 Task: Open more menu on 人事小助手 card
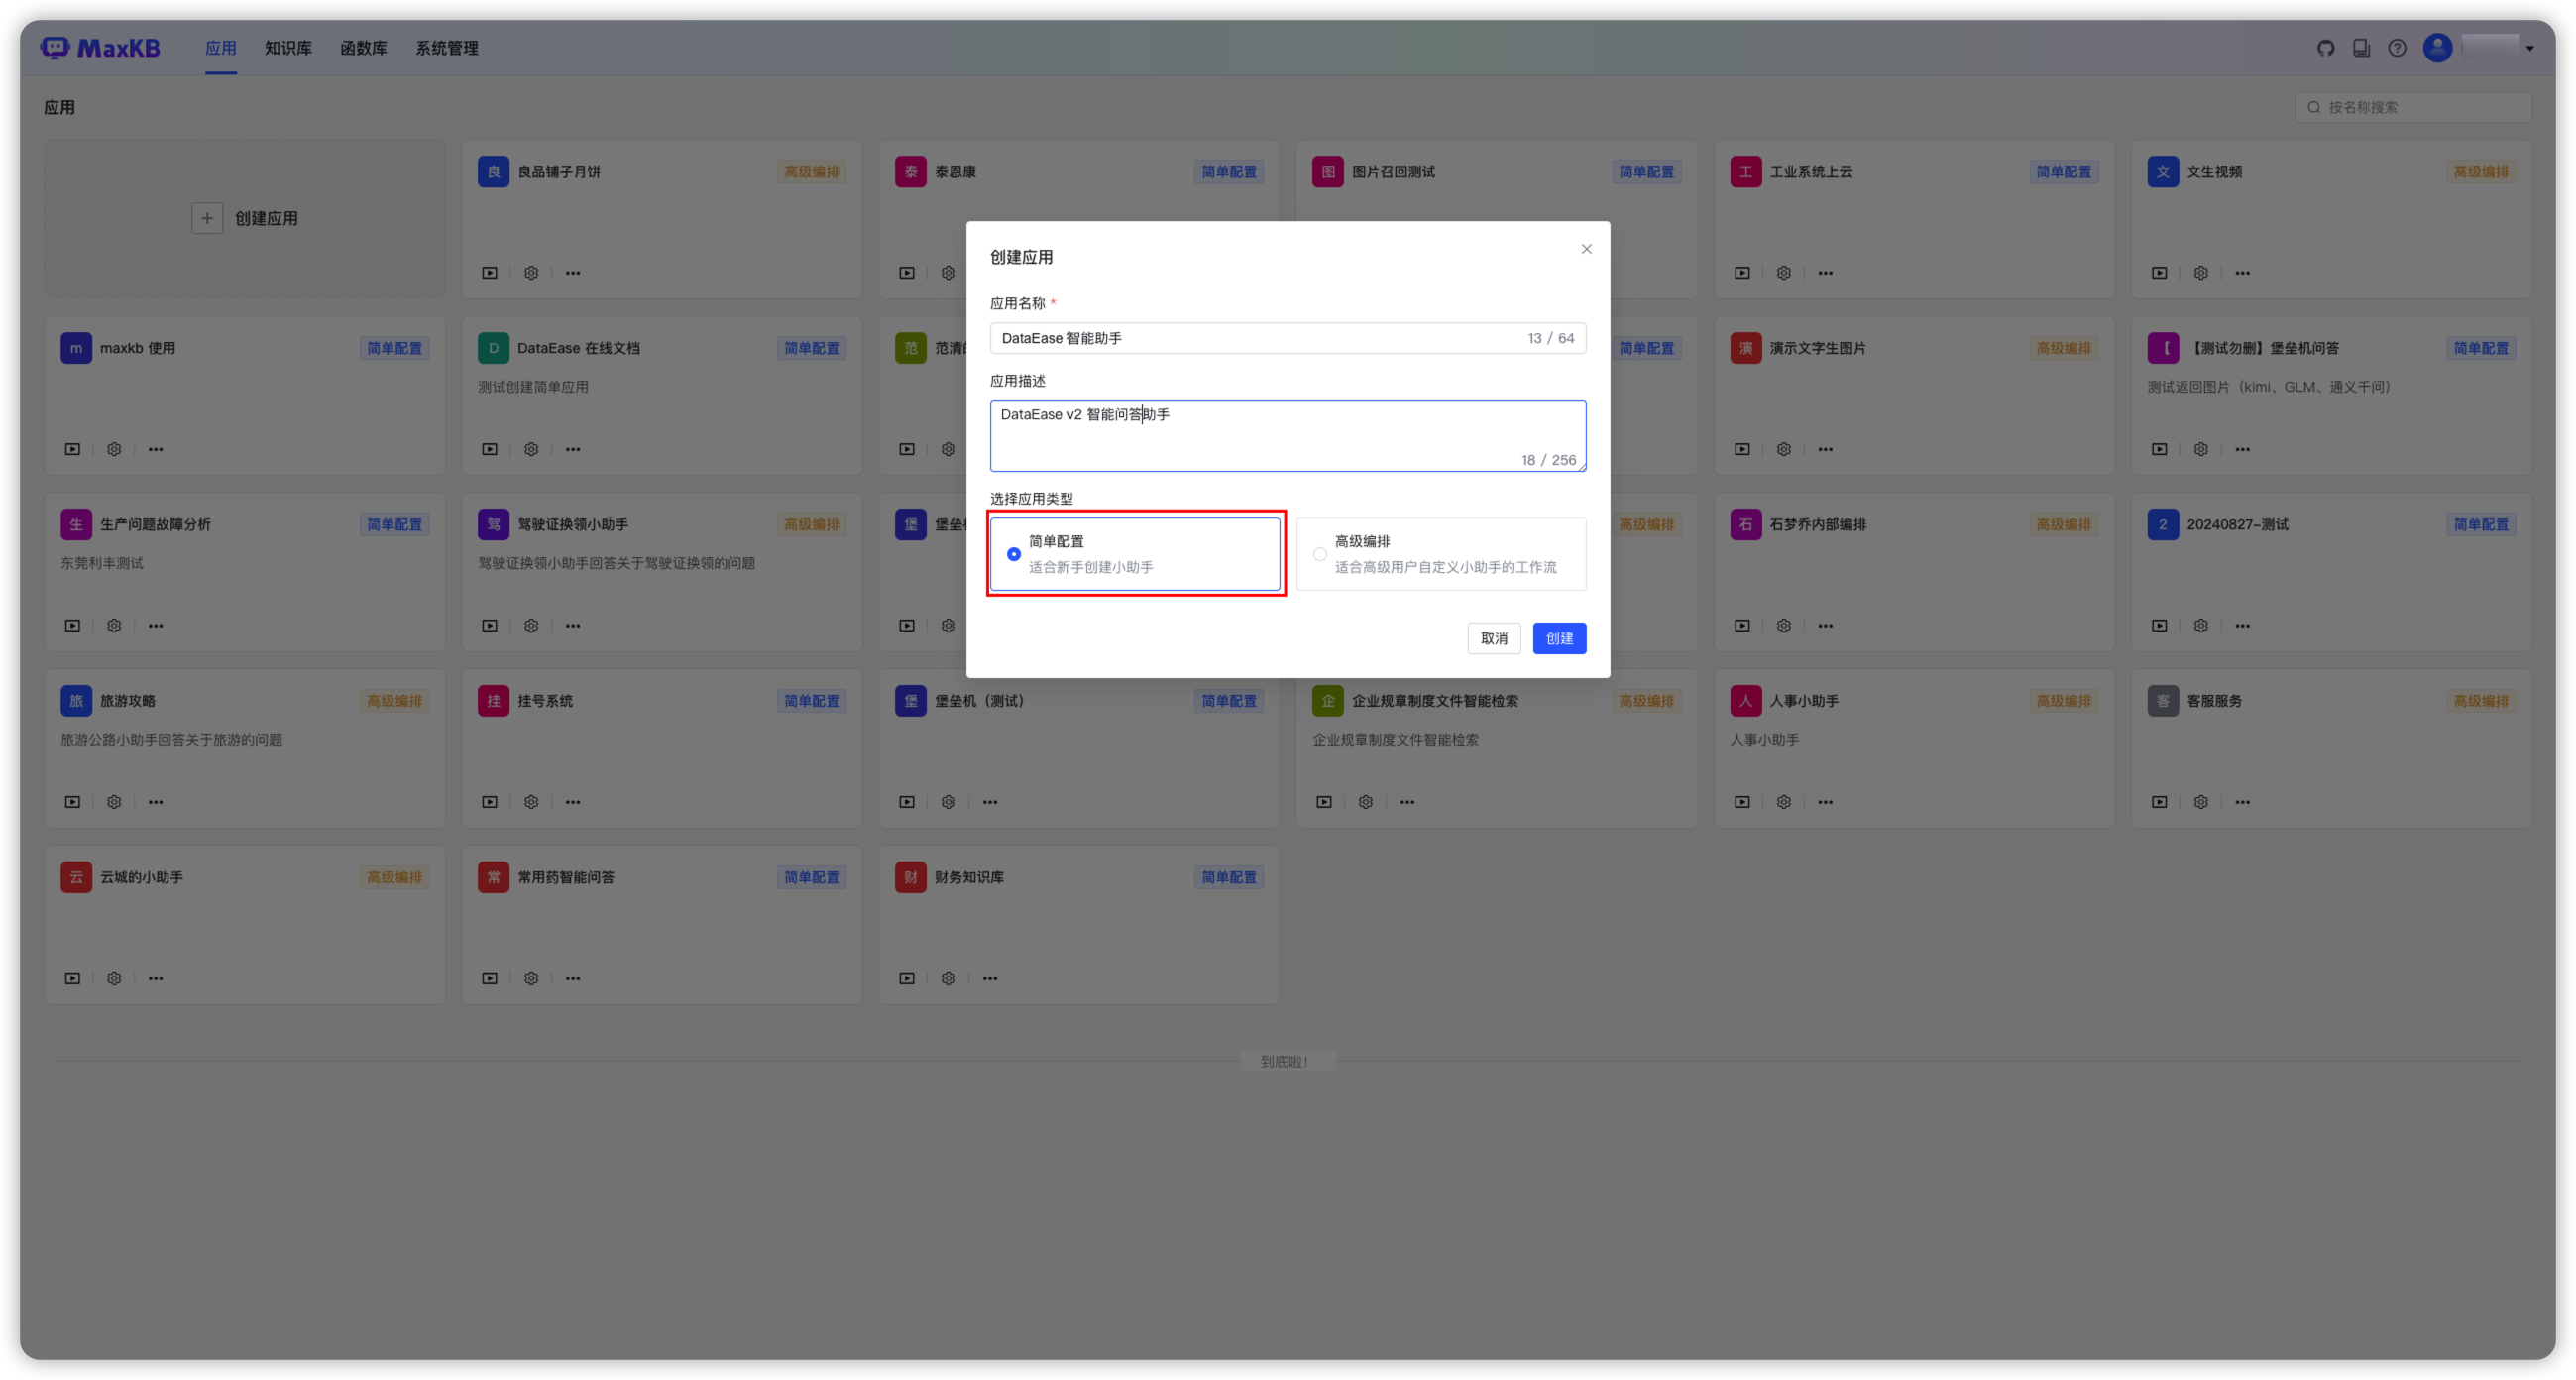click(x=1825, y=802)
